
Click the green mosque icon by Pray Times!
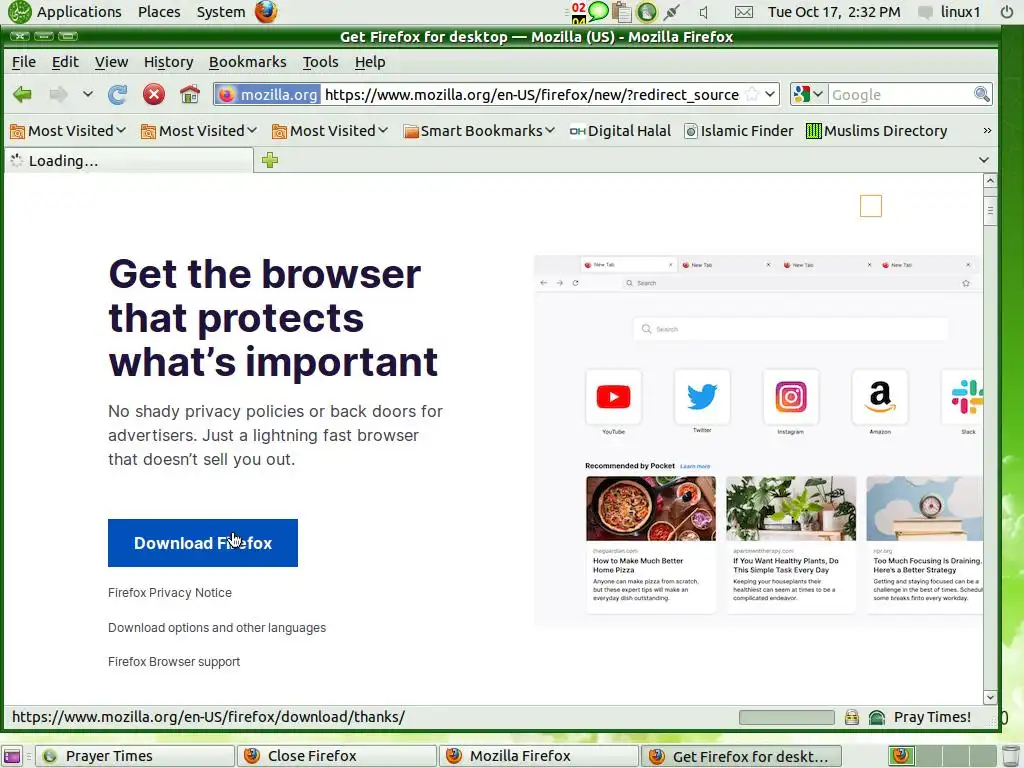pyautogui.click(x=876, y=718)
